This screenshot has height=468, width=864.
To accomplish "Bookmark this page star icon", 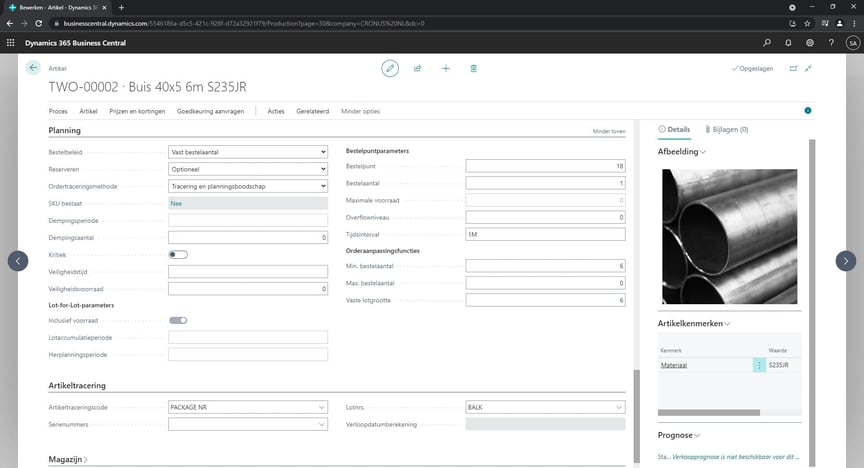I will pos(807,23).
